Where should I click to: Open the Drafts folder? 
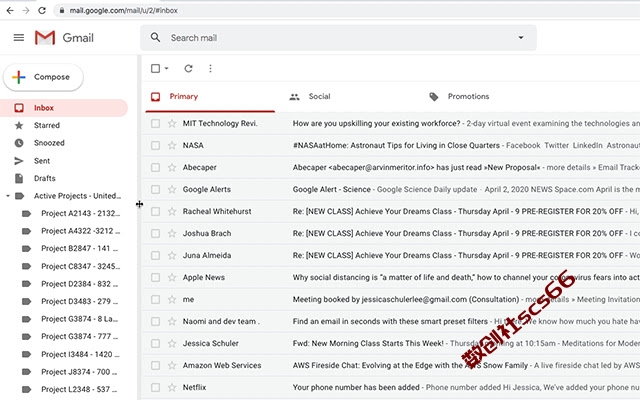pos(44,178)
